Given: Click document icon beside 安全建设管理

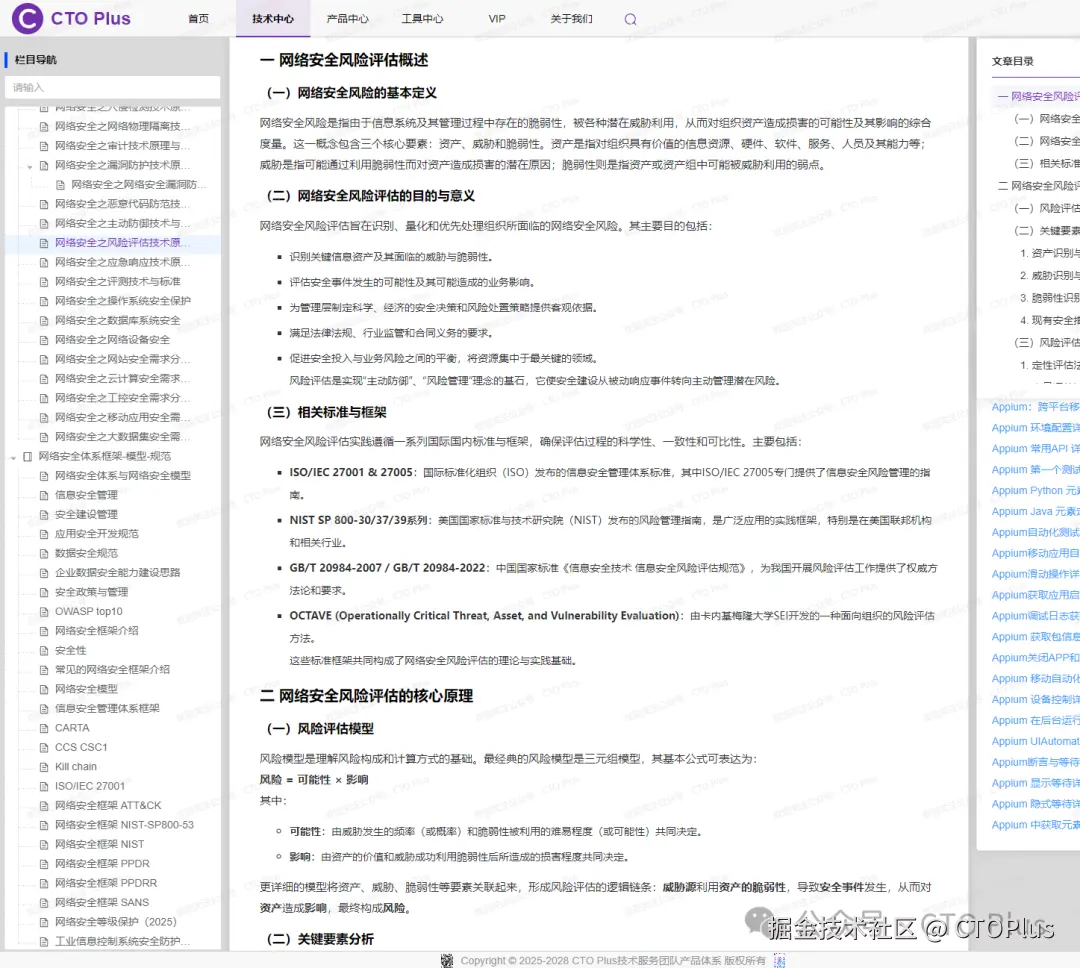Looking at the screenshot, I should [44, 515].
